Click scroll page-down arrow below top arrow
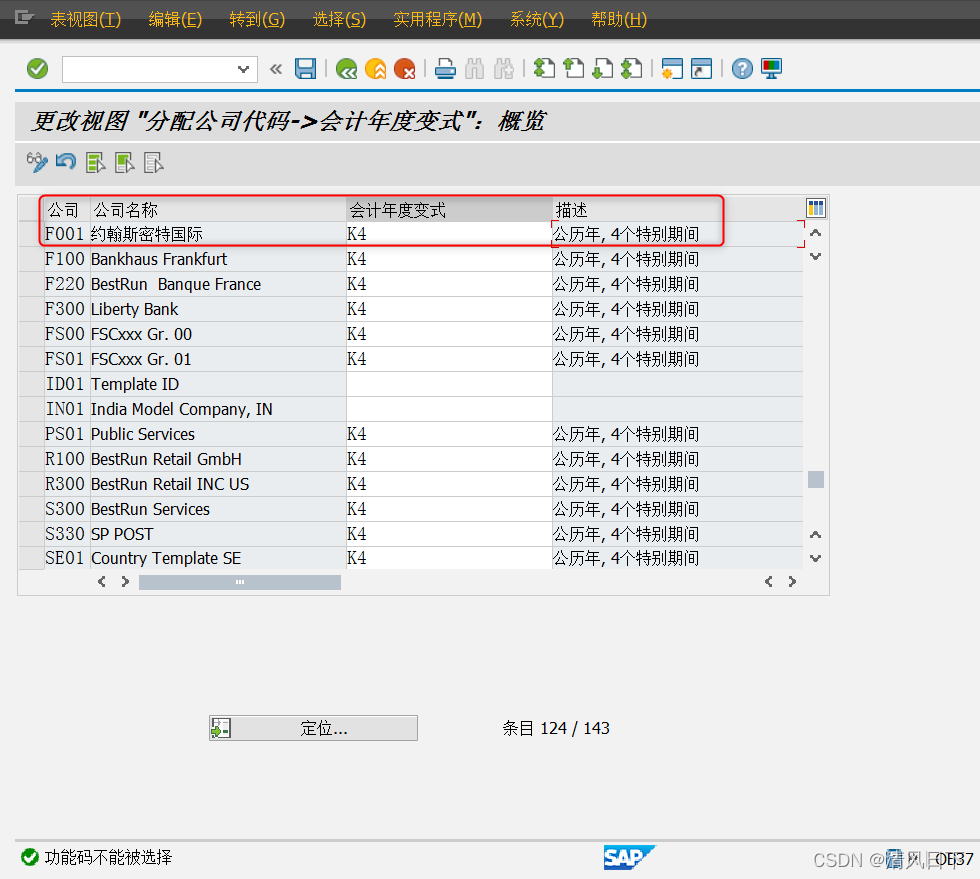 coord(816,256)
